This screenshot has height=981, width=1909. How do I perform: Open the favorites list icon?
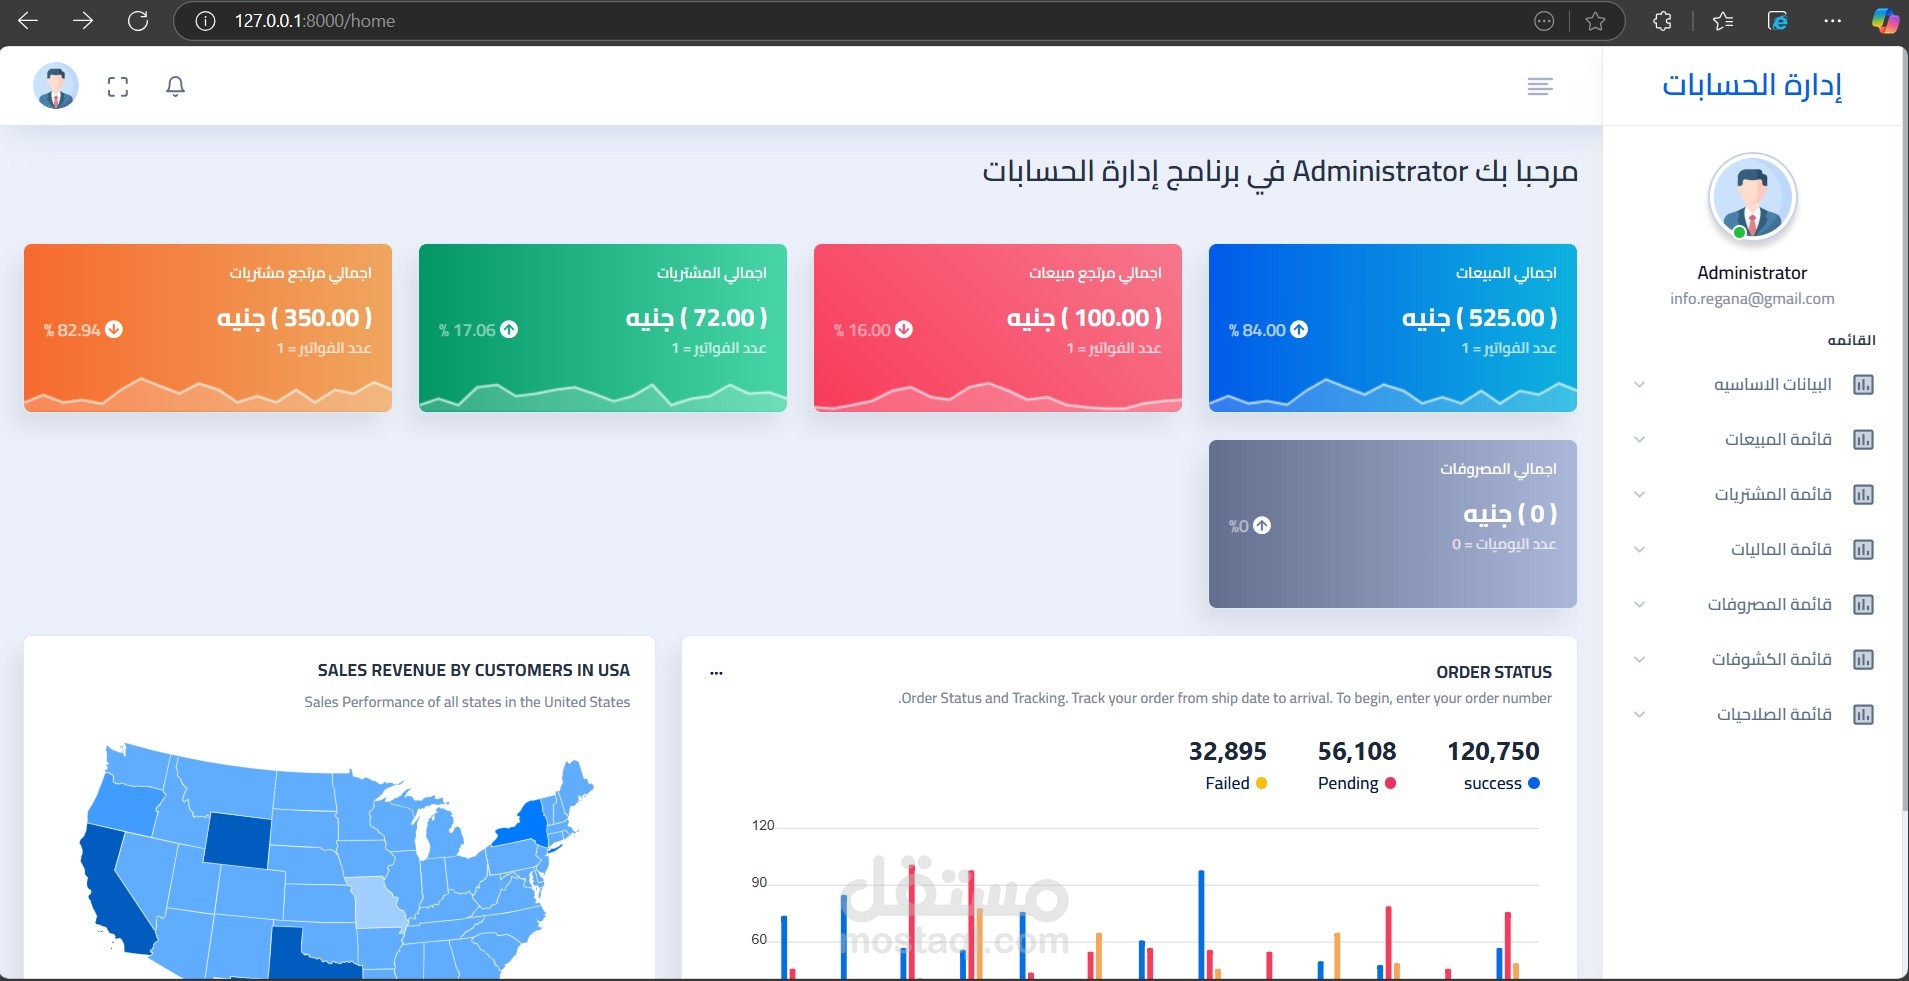point(1722,21)
